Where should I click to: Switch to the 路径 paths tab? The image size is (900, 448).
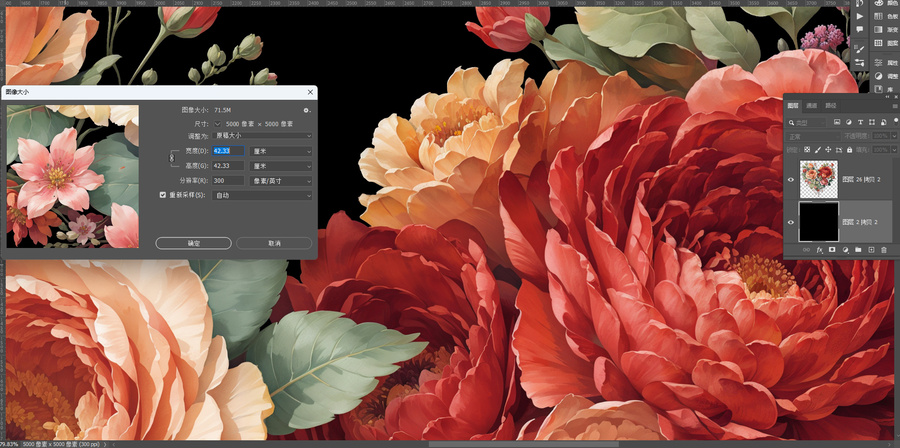[x=831, y=106]
